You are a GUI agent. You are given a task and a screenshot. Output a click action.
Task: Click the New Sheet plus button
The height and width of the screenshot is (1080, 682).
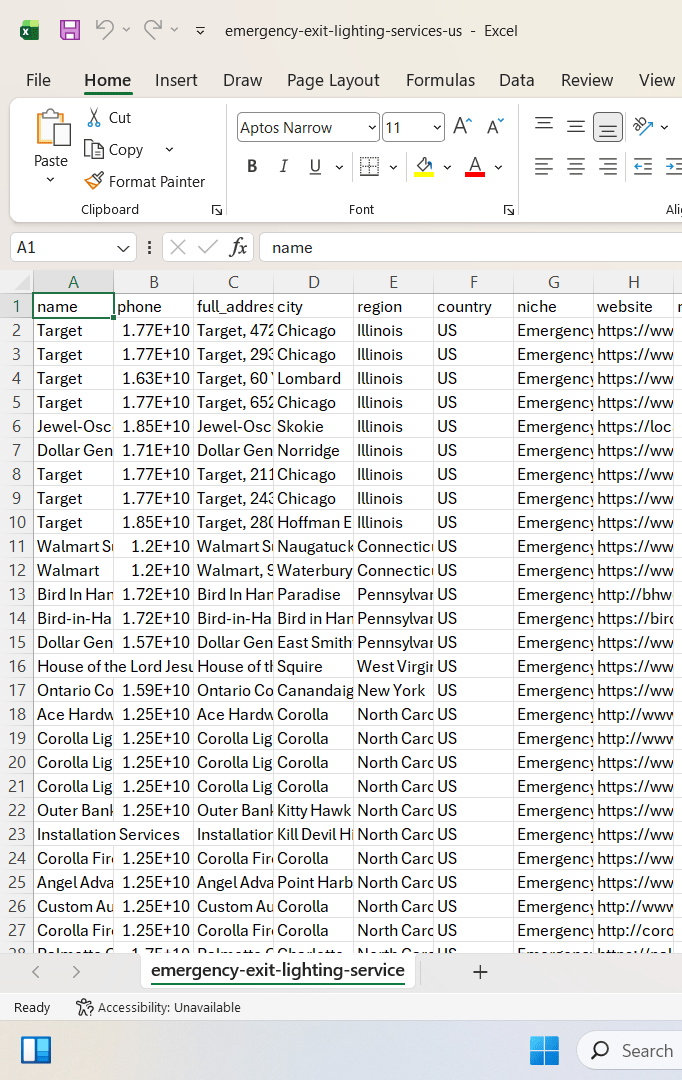pos(480,972)
